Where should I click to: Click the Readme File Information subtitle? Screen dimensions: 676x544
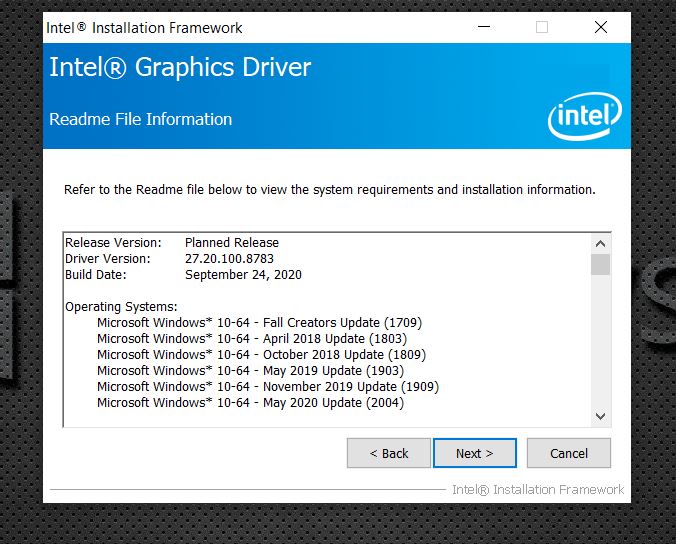[x=141, y=119]
